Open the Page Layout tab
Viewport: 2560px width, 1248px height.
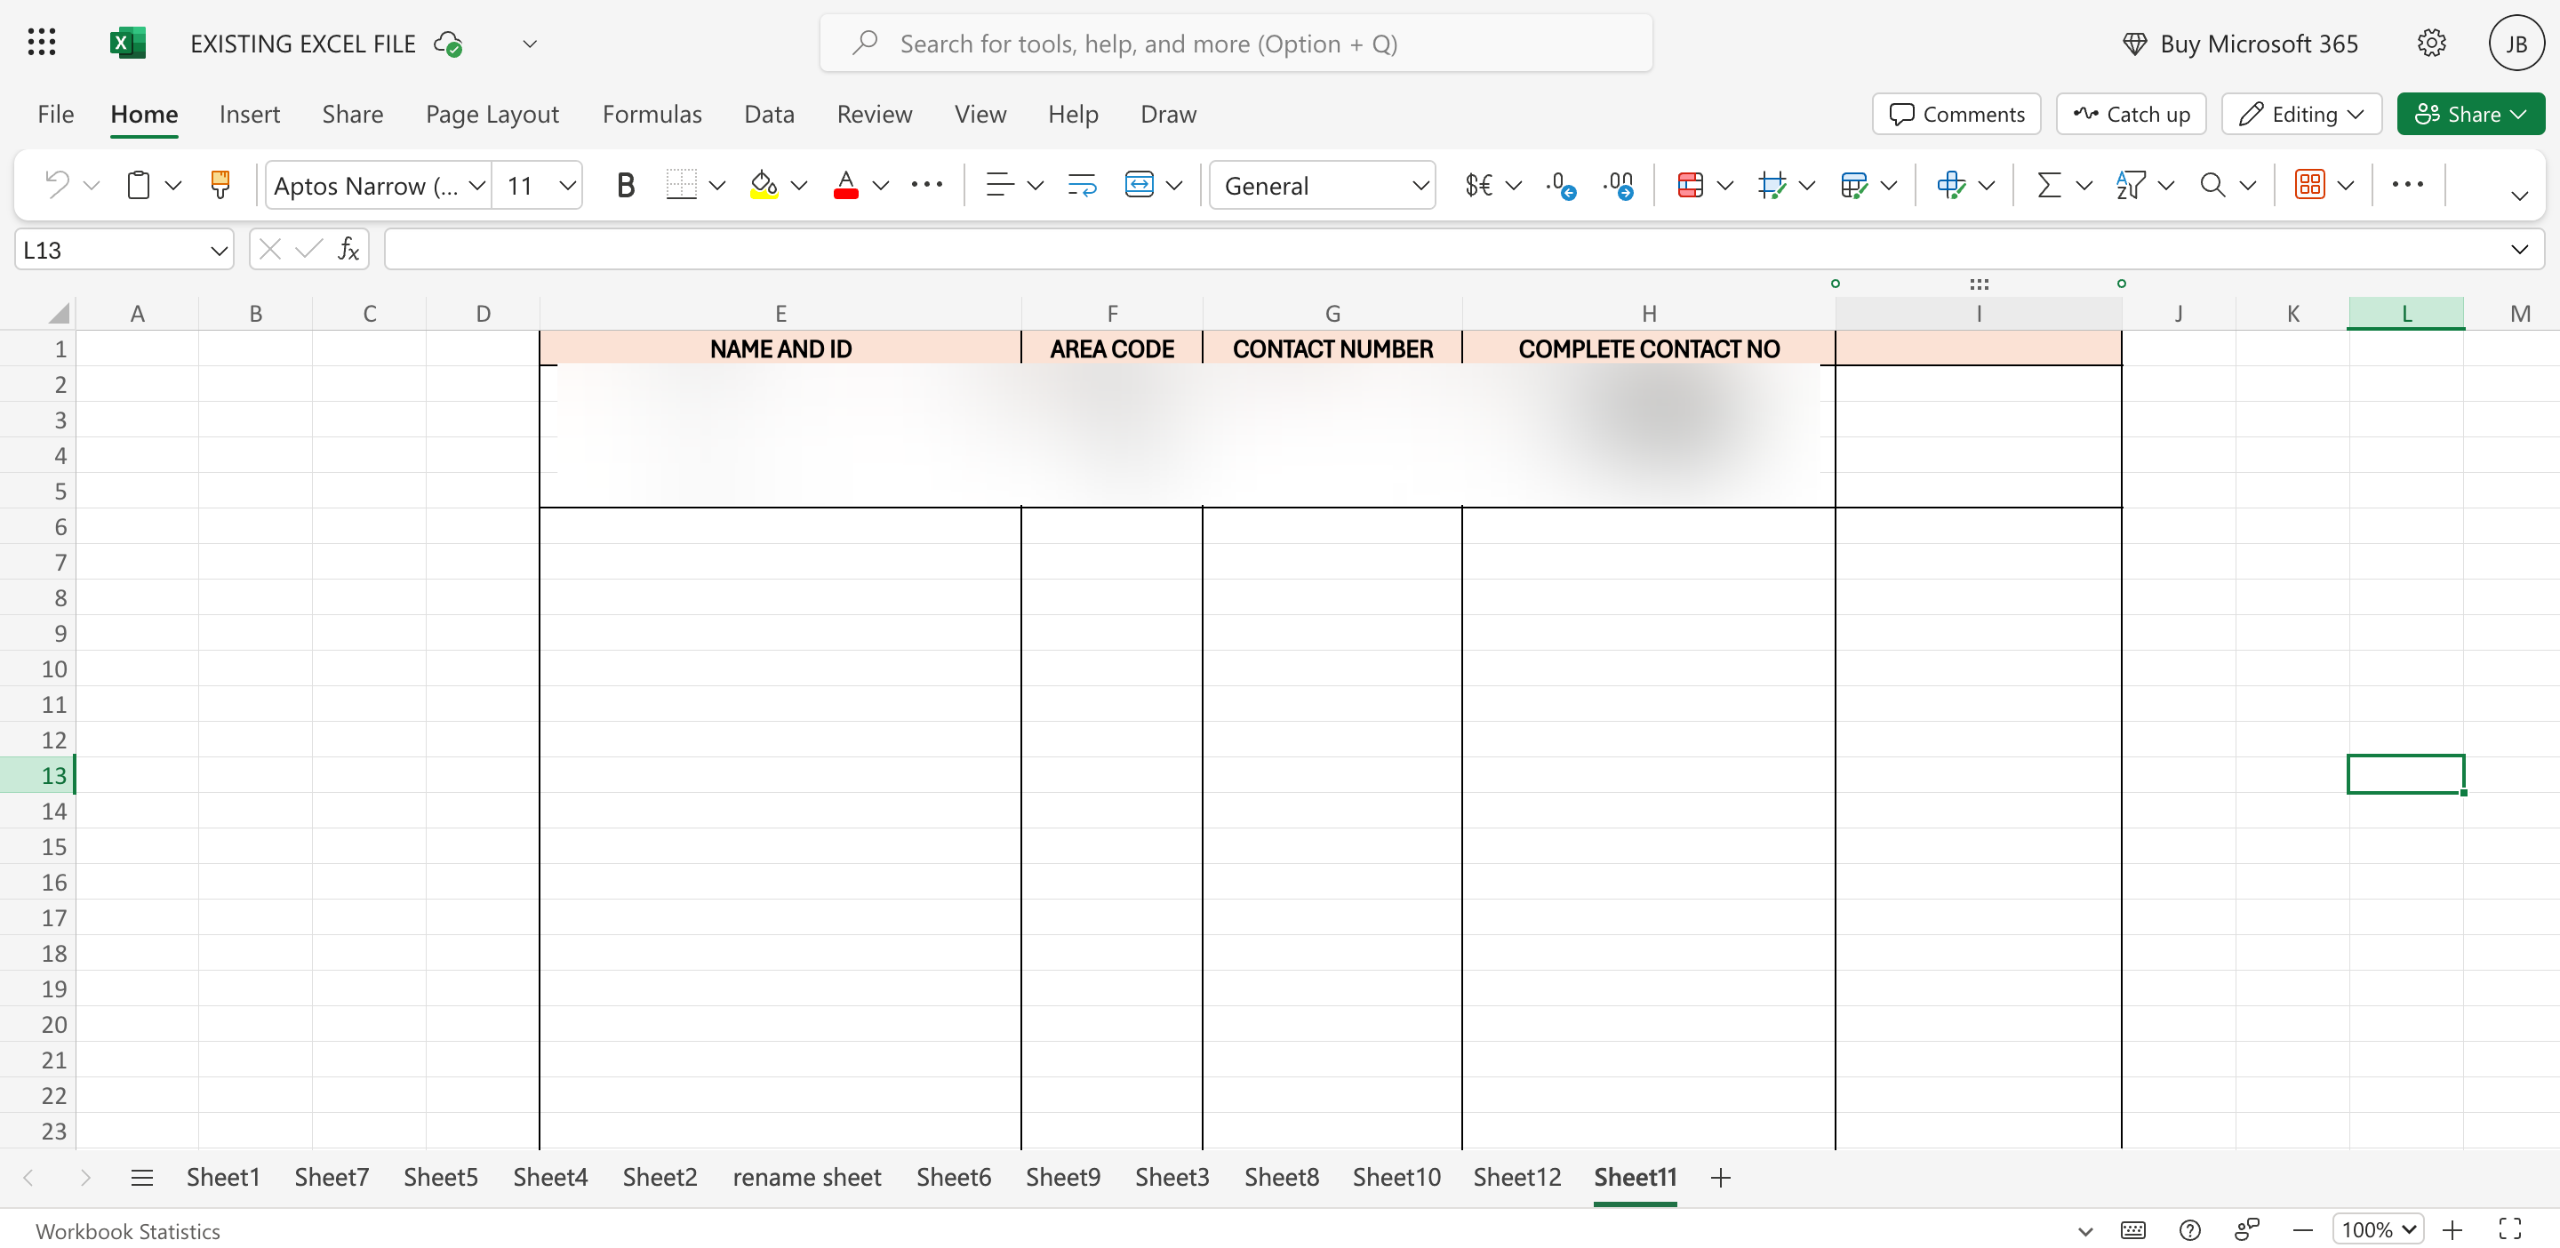click(492, 114)
